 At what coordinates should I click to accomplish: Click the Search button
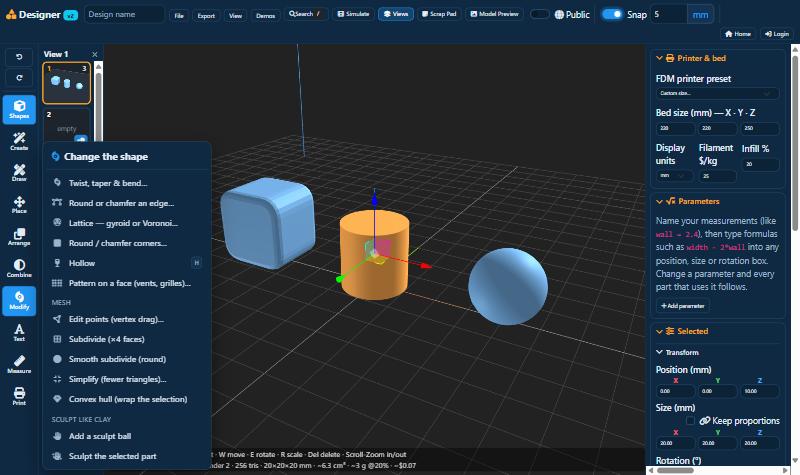[x=305, y=14]
